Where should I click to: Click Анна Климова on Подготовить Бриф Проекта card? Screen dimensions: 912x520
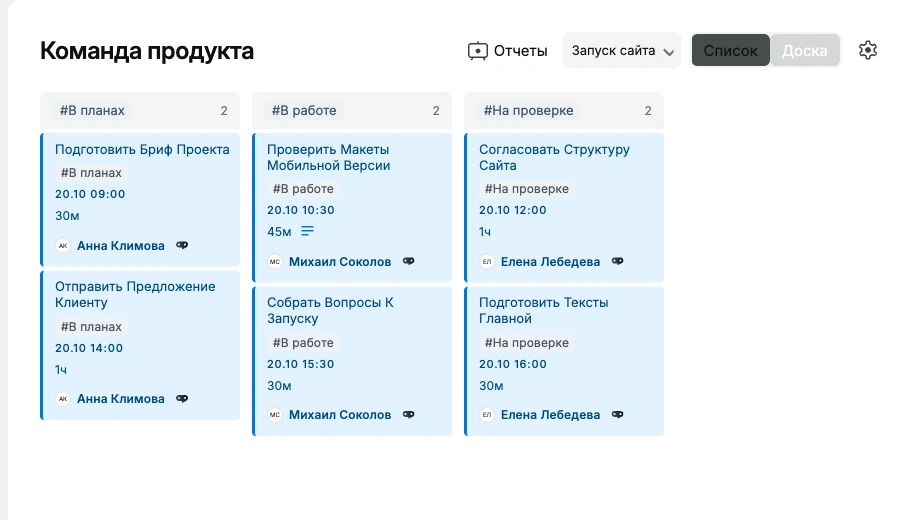tap(121, 245)
